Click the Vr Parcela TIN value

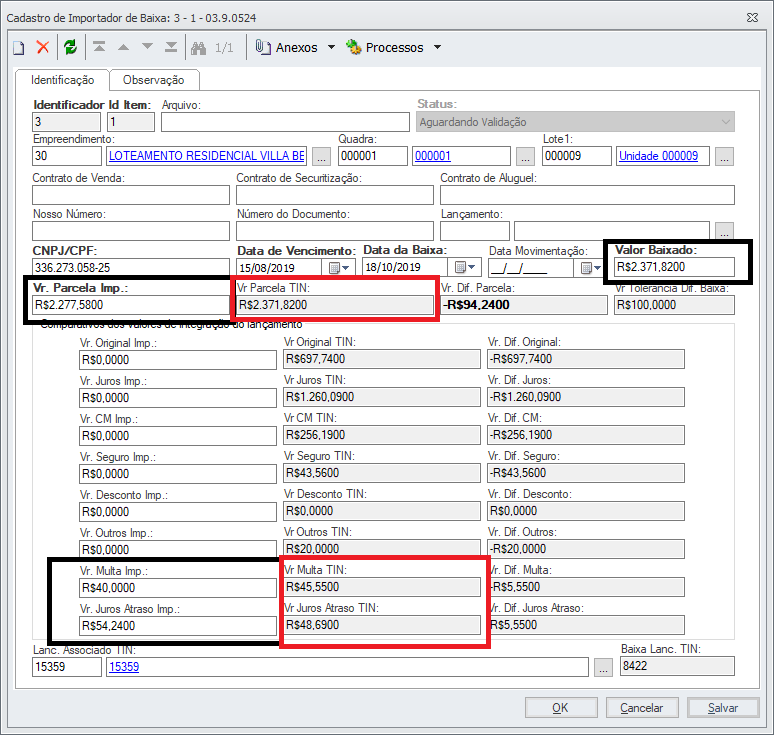click(335, 305)
